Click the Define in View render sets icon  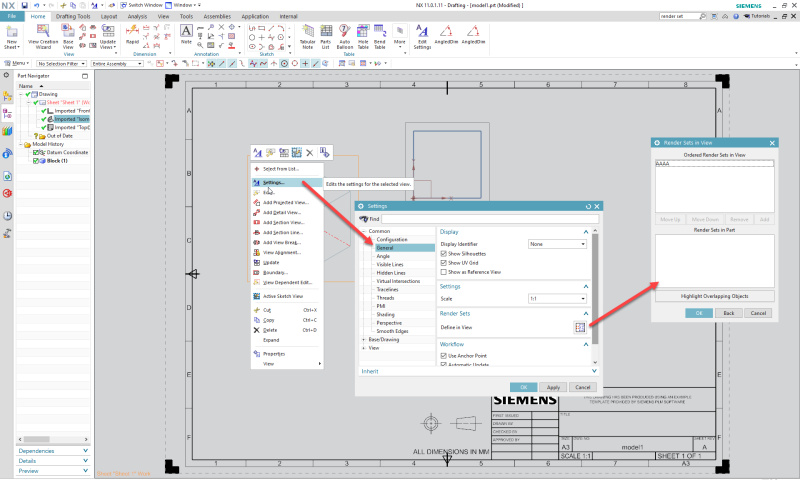point(580,327)
